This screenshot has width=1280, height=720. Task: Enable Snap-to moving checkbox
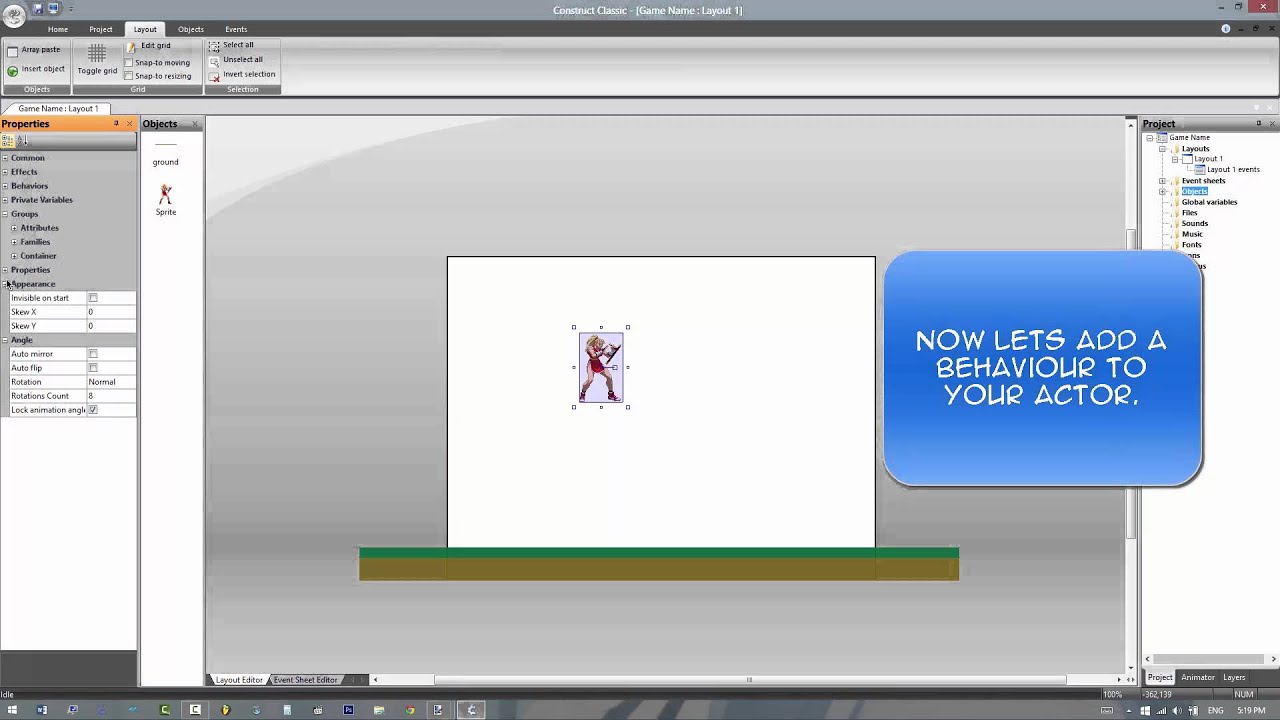[x=128, y=63]
